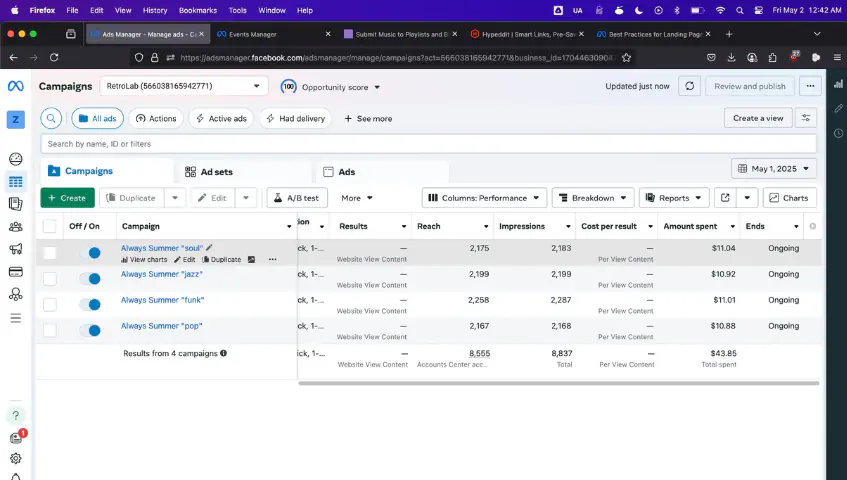Click the Firefox address bar URL
847x480 pixels.
396,57
